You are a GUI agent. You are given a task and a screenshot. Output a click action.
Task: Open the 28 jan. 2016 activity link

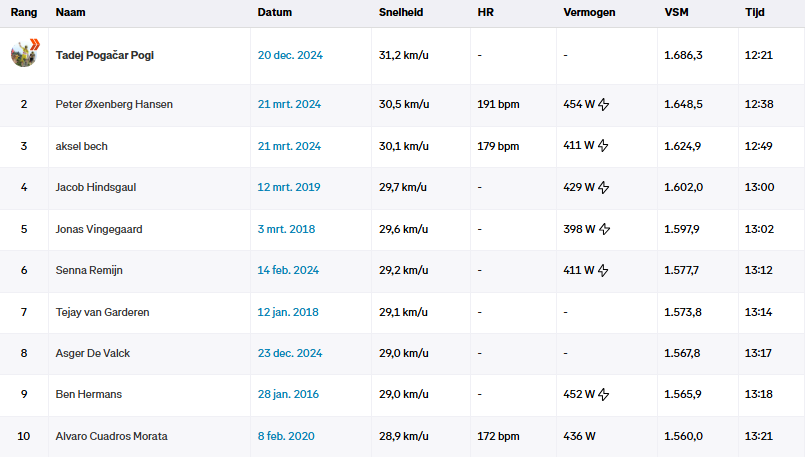[288, 394]
